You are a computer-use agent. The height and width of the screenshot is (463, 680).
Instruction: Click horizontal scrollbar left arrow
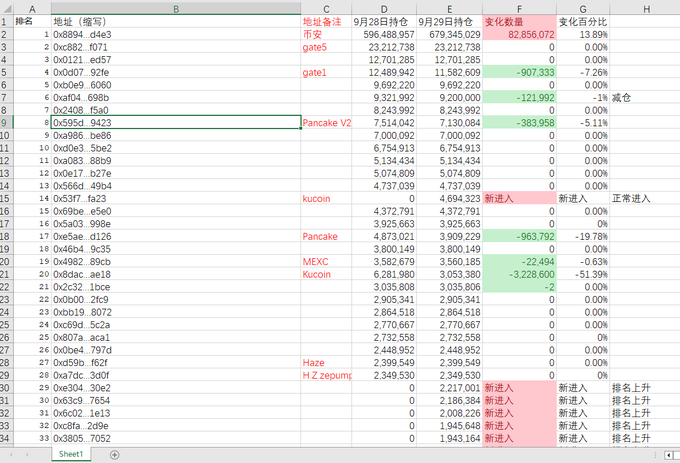tap(669, 455)
